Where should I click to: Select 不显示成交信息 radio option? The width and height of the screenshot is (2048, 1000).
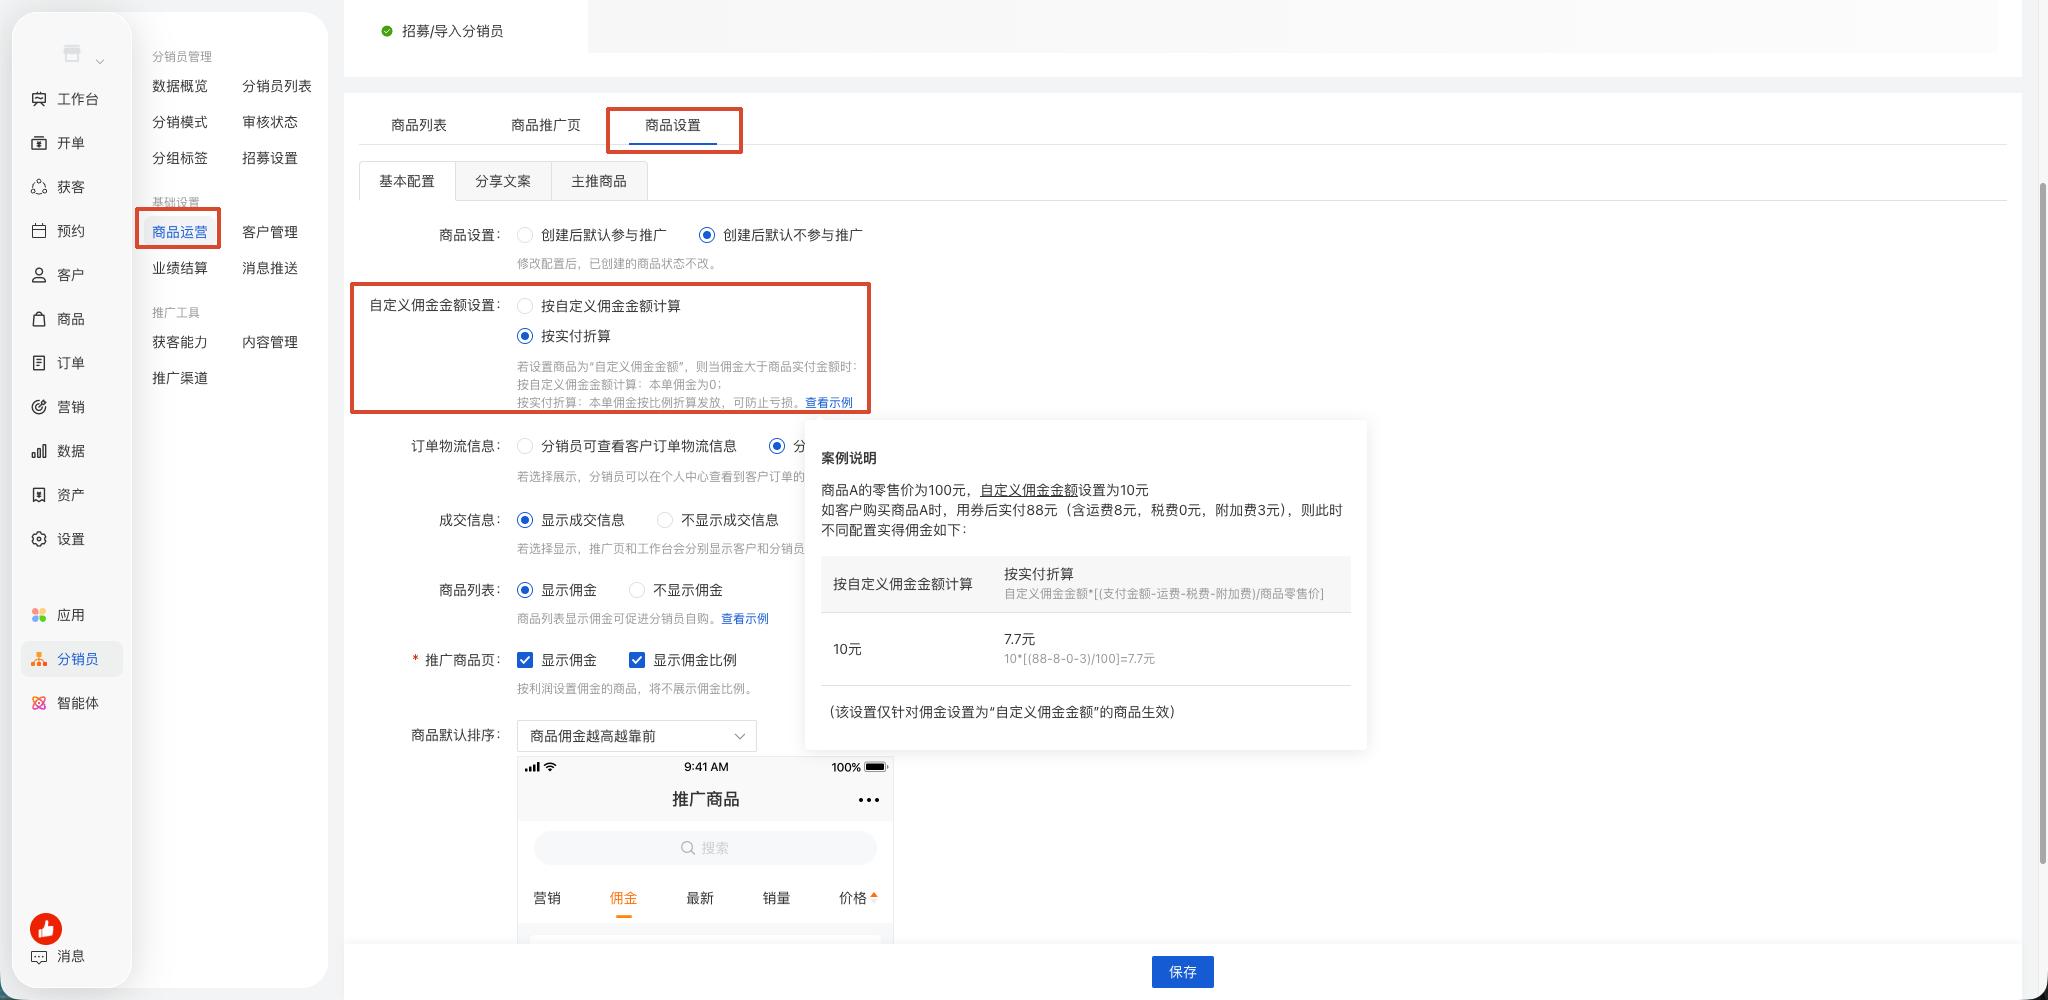coord(665,520)
